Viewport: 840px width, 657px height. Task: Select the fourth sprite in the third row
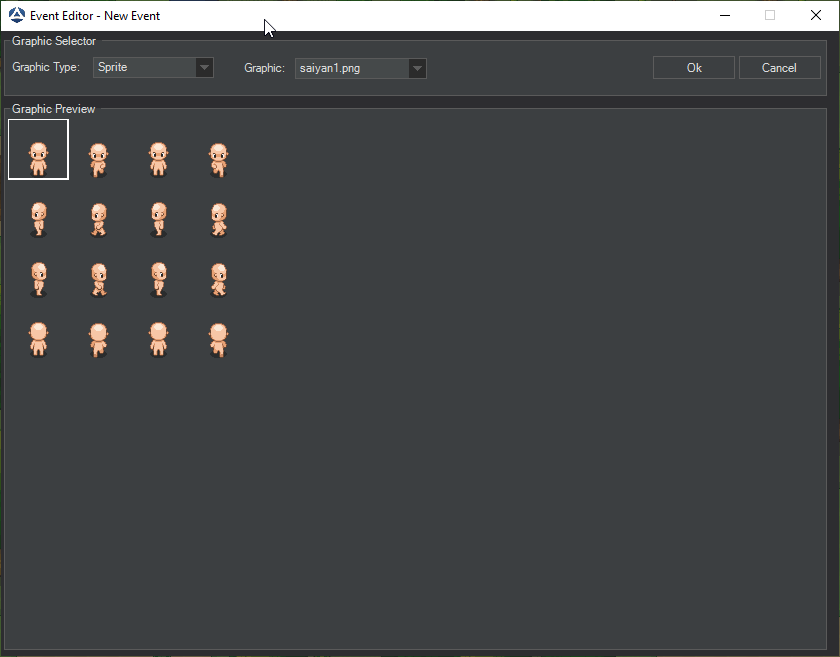coord(218,279)
